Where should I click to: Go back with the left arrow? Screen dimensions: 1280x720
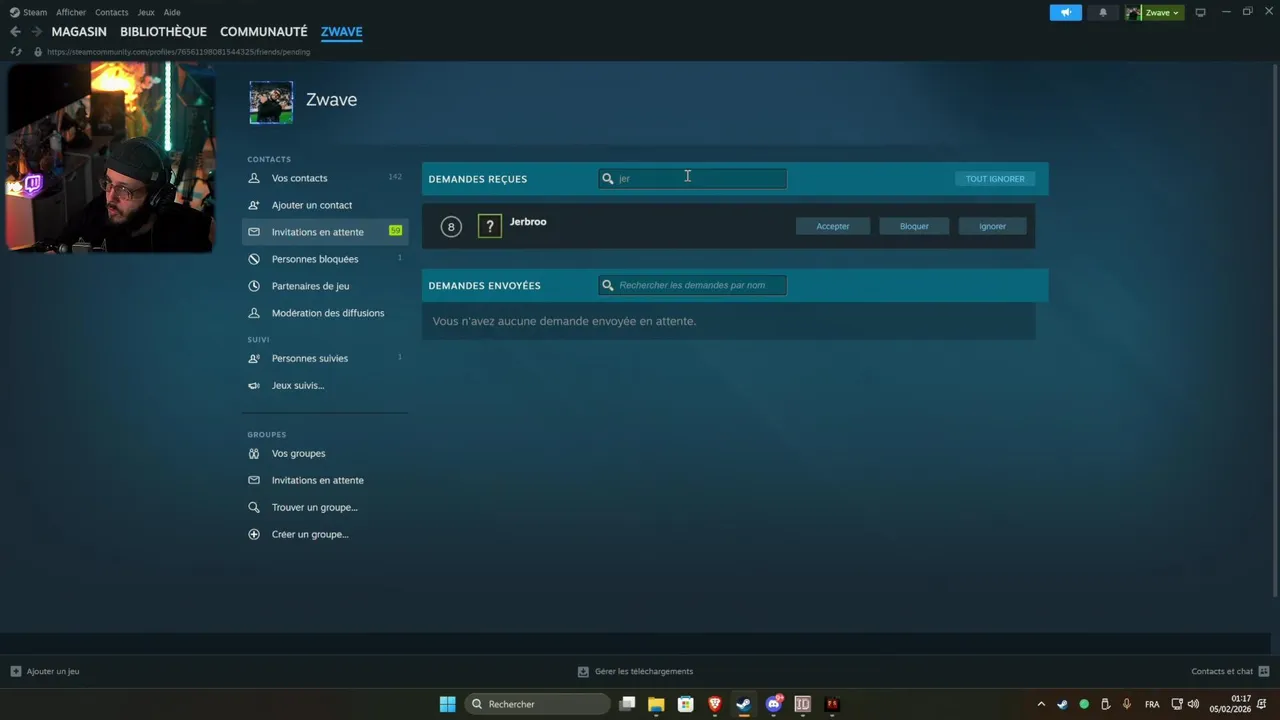tap(15, 32)
